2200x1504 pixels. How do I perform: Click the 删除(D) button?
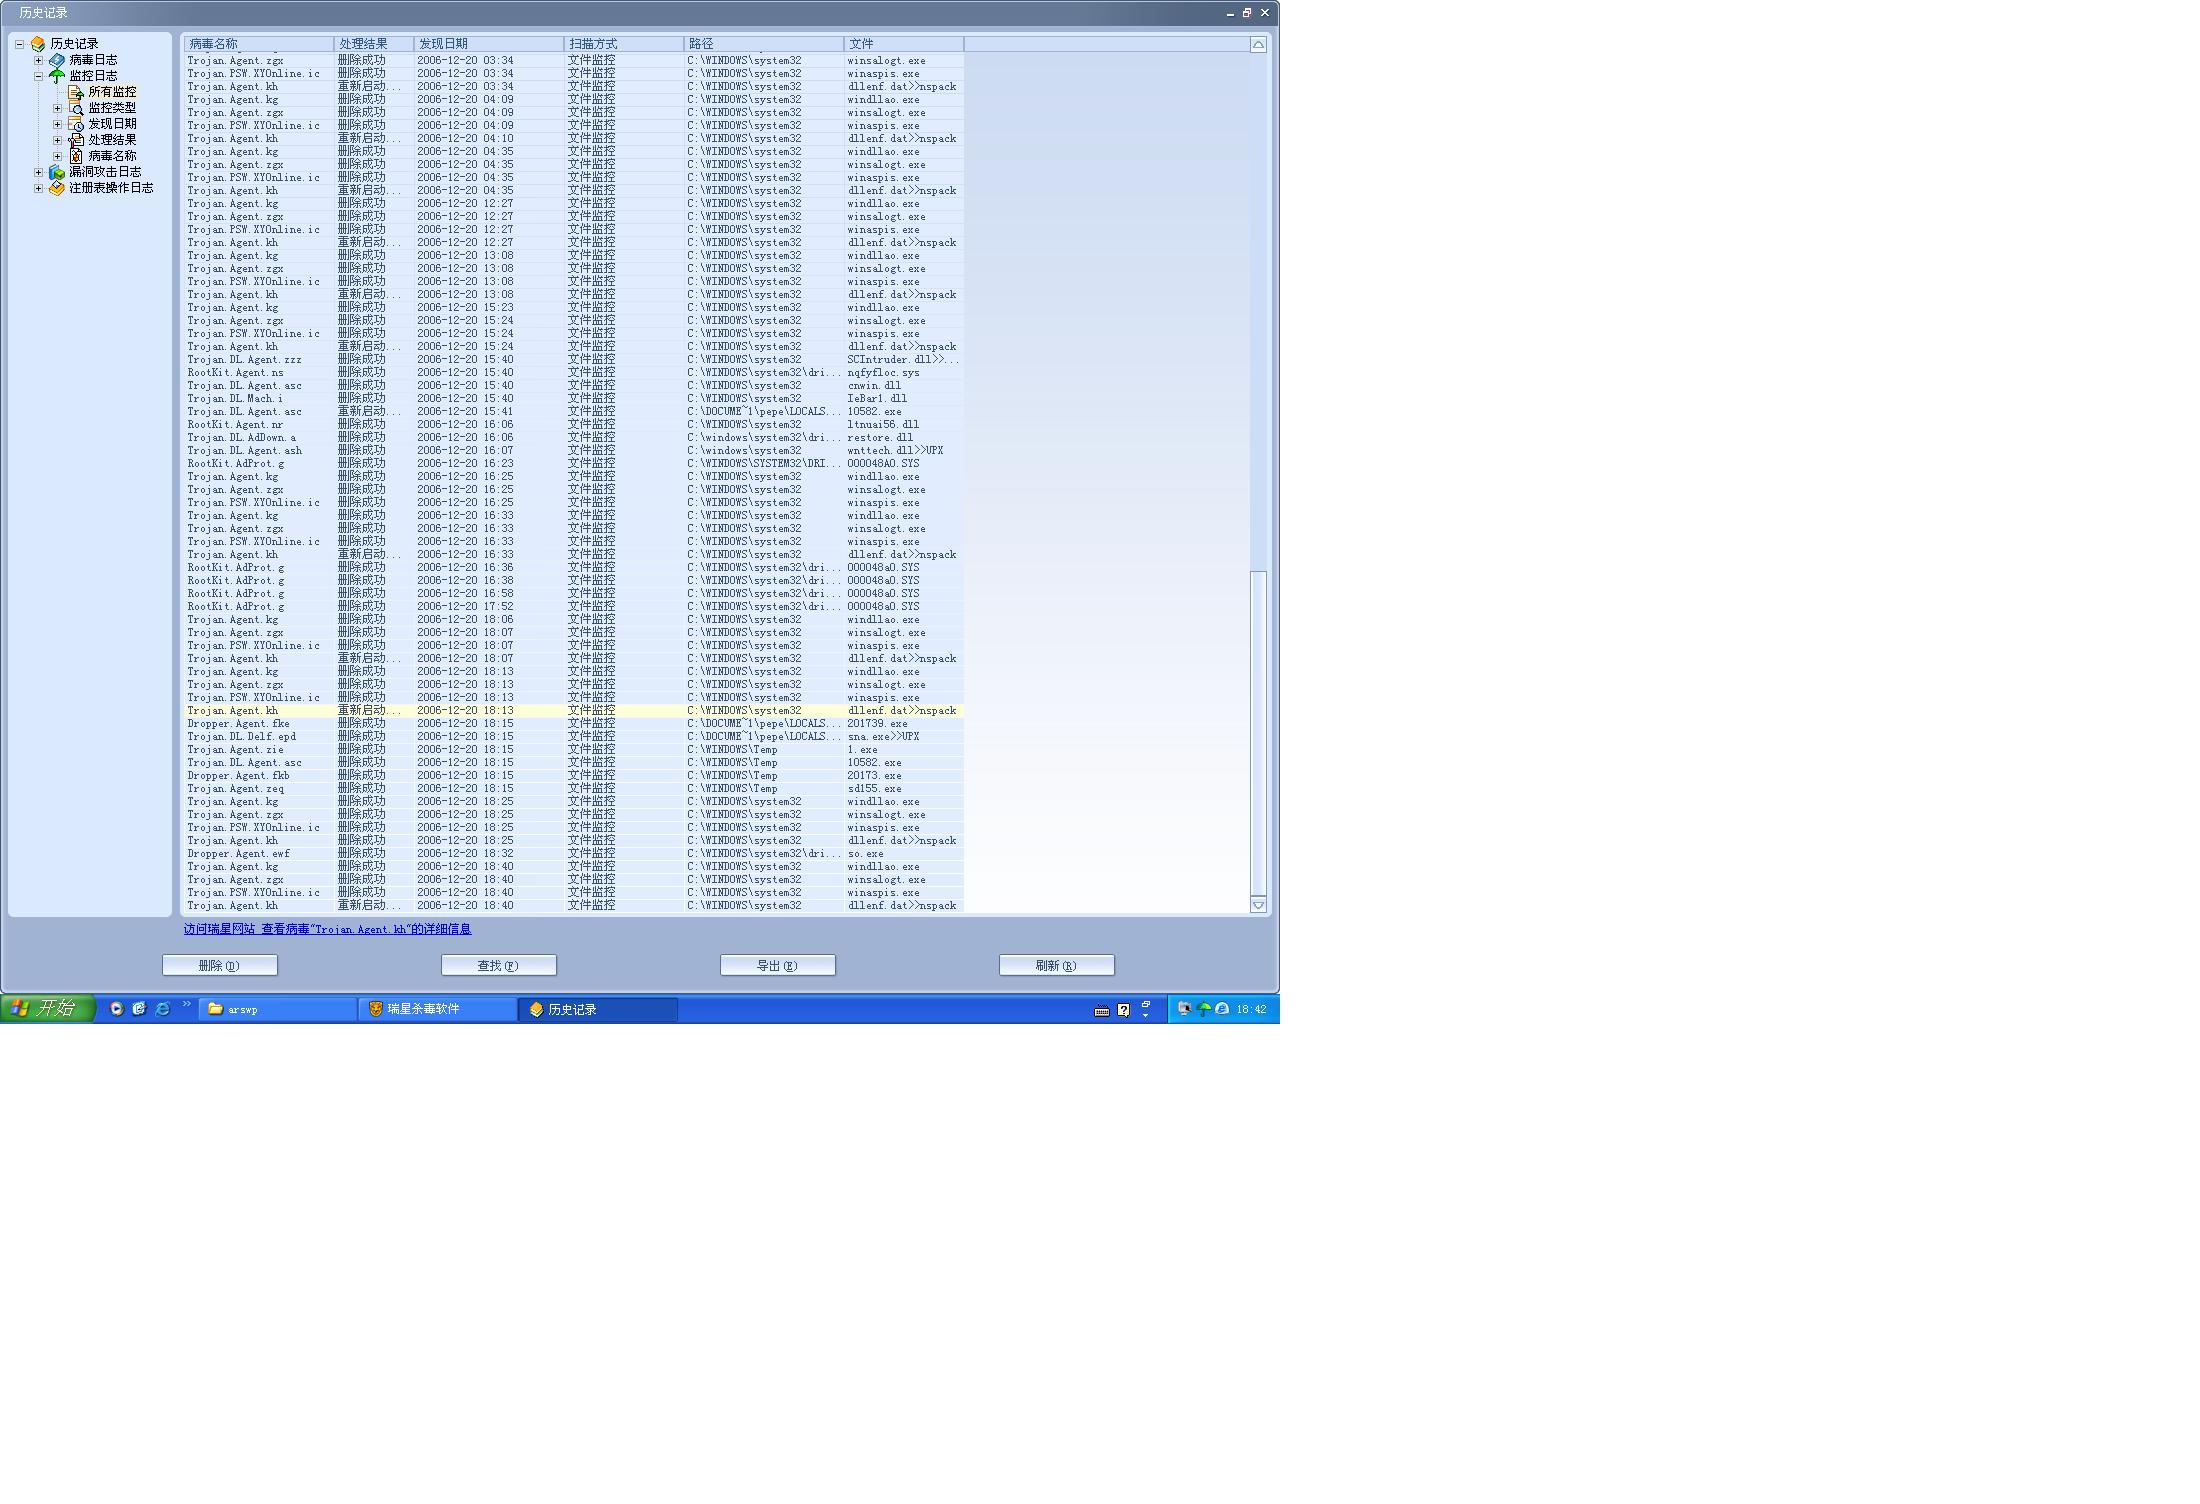[220, 965]
